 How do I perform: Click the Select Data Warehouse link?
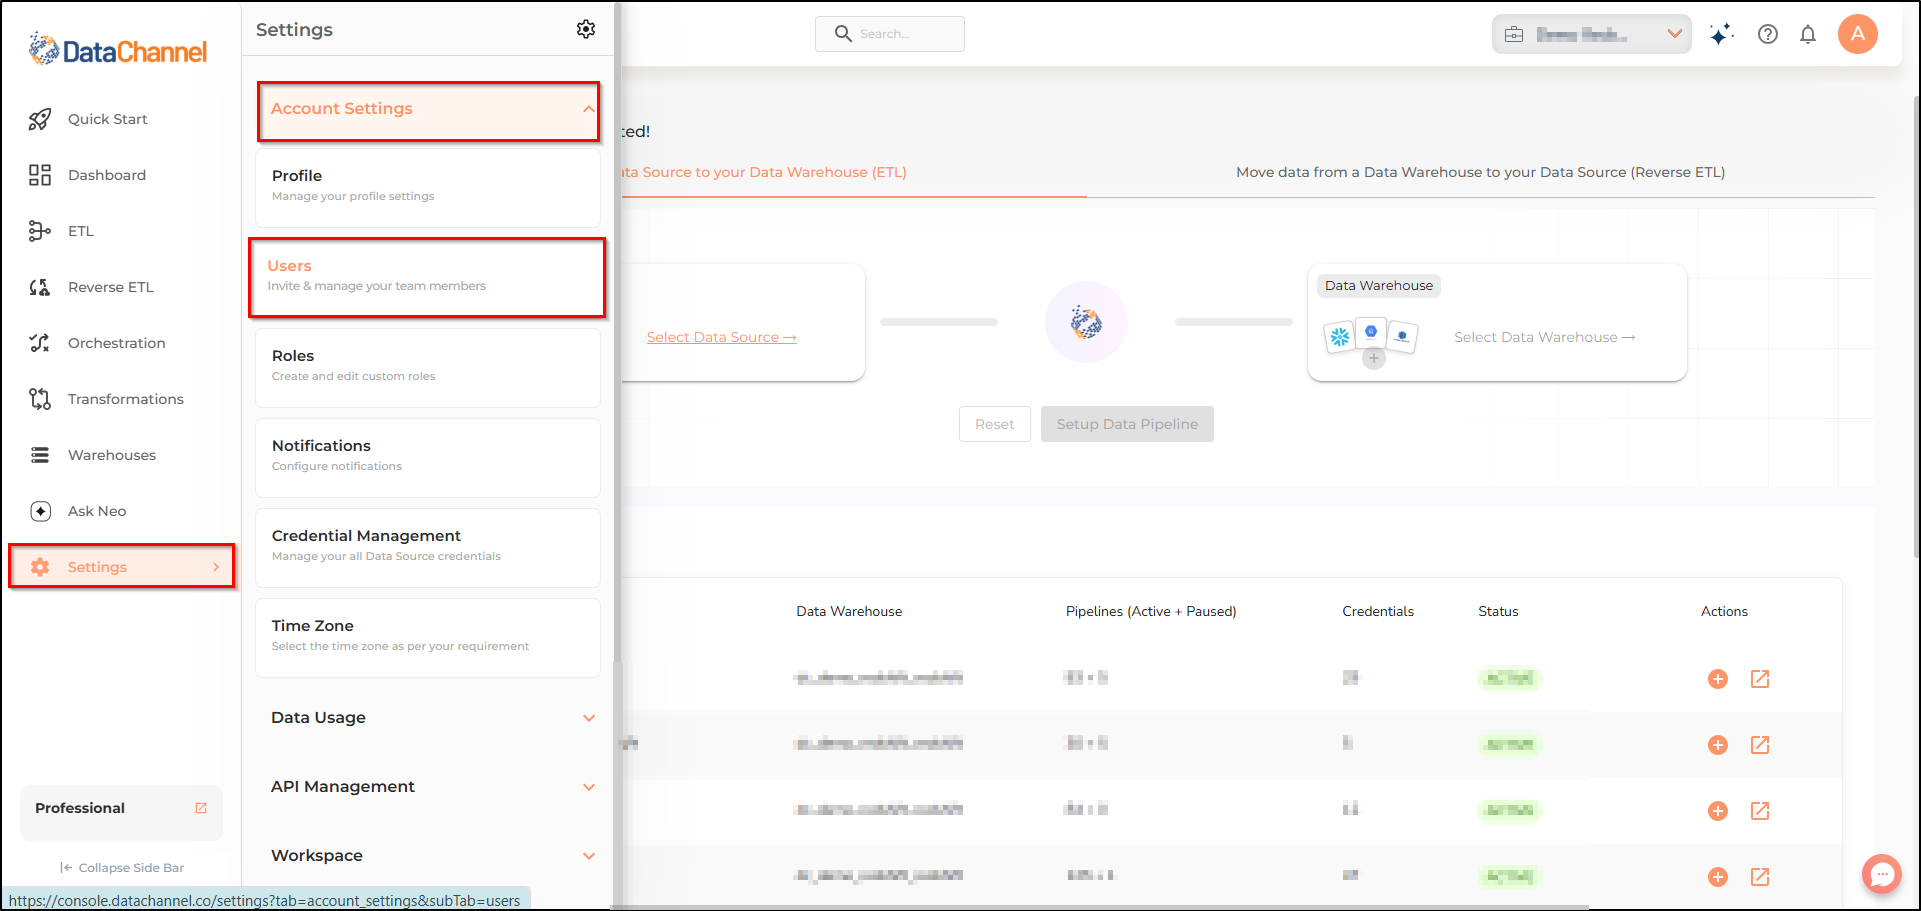(x=1545, y=338)
